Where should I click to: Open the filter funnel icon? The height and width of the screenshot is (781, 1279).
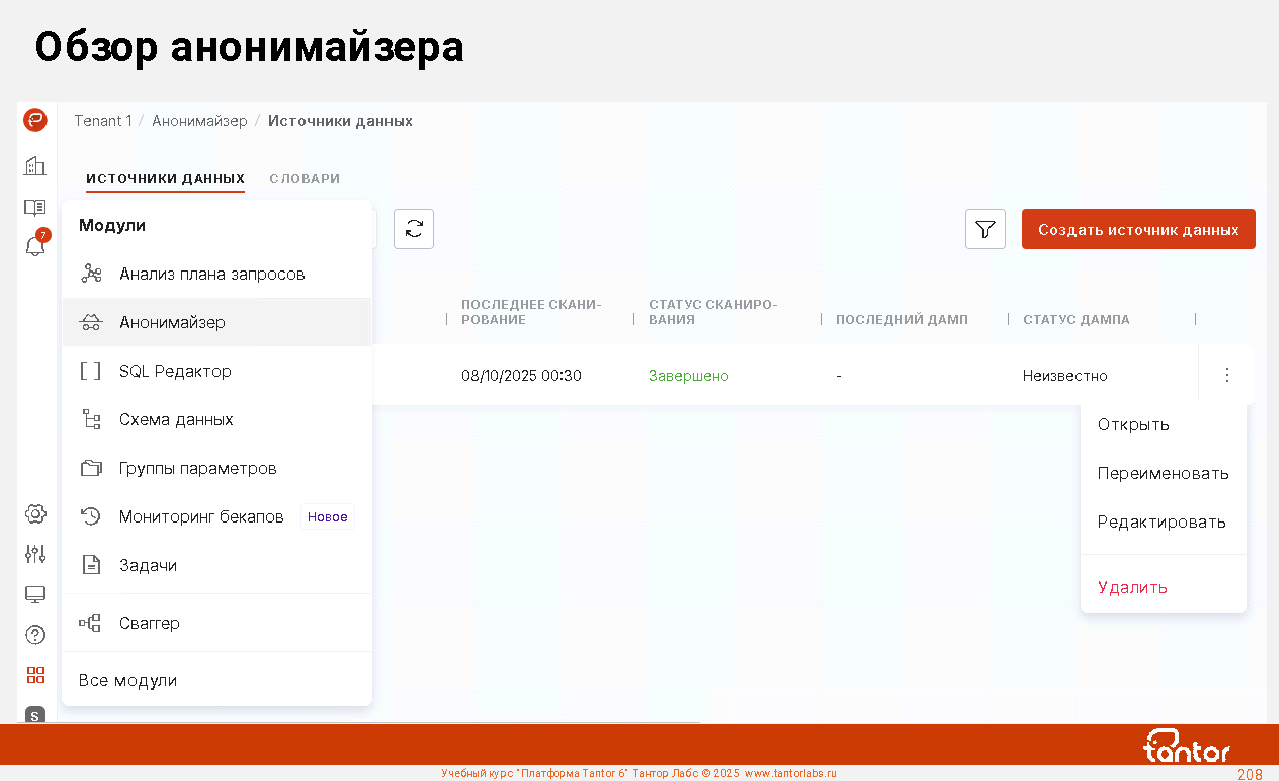coord(985,229)
